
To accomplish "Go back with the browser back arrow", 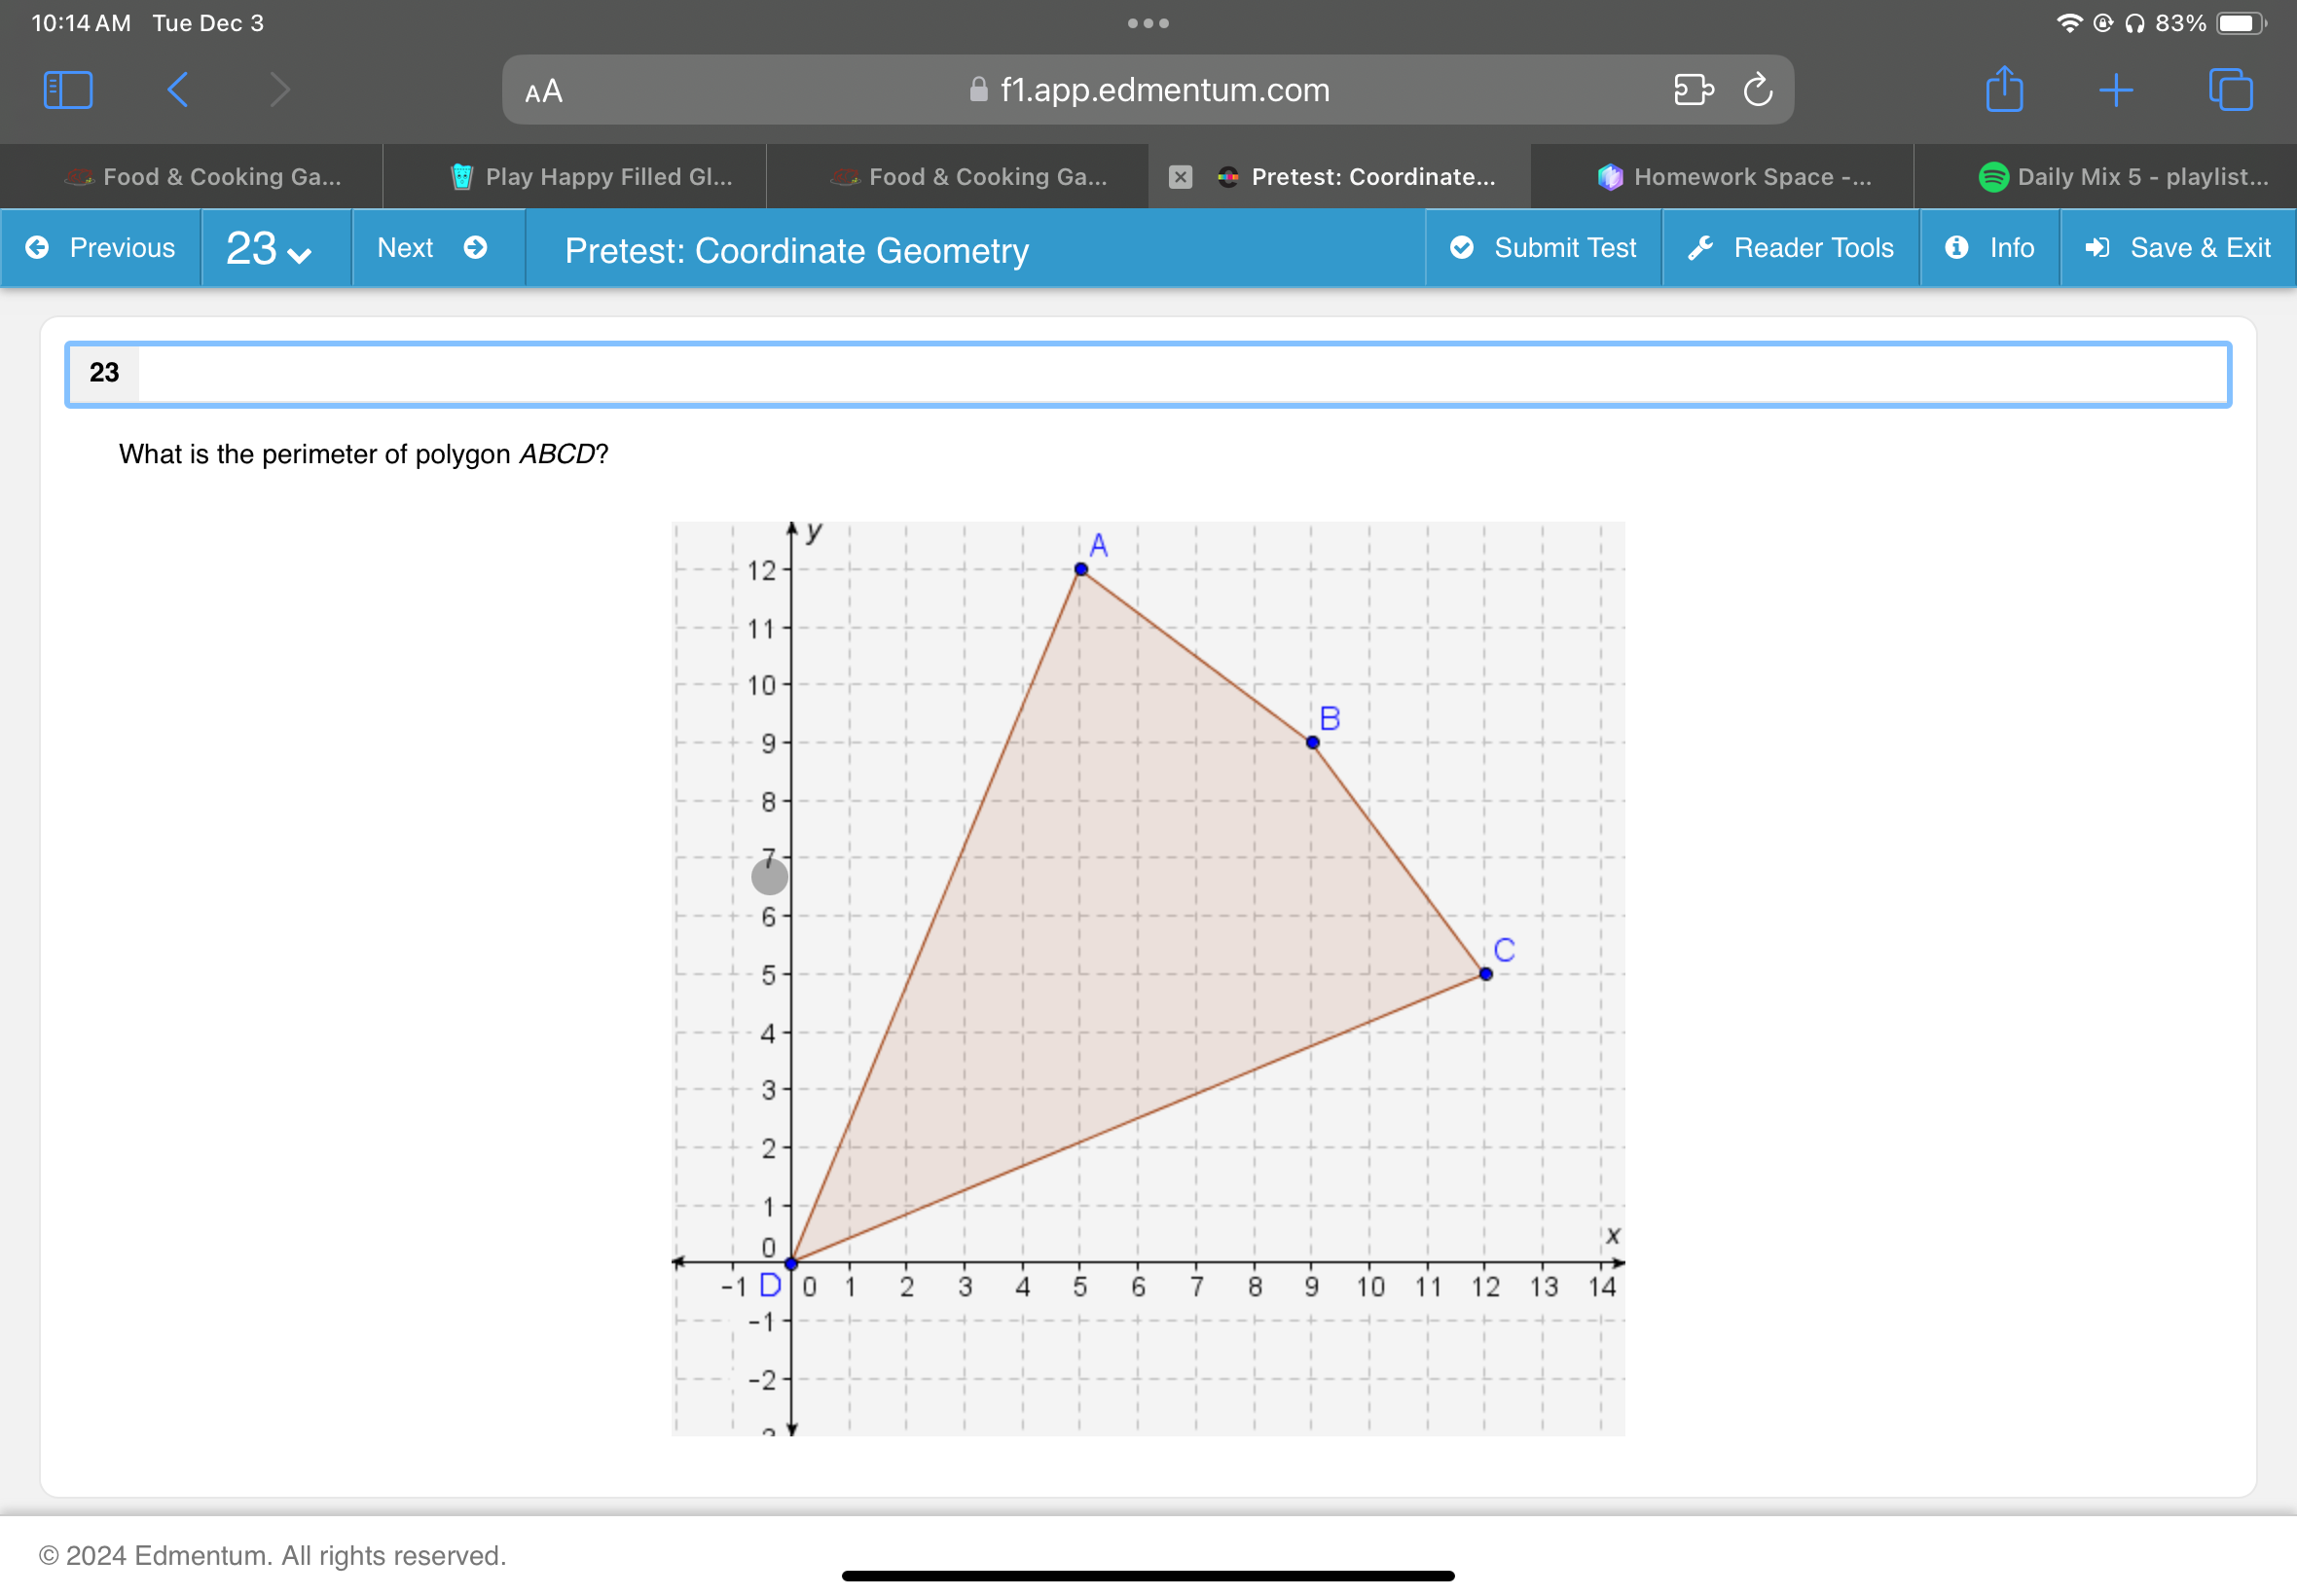I will click(x=177, y=90).
